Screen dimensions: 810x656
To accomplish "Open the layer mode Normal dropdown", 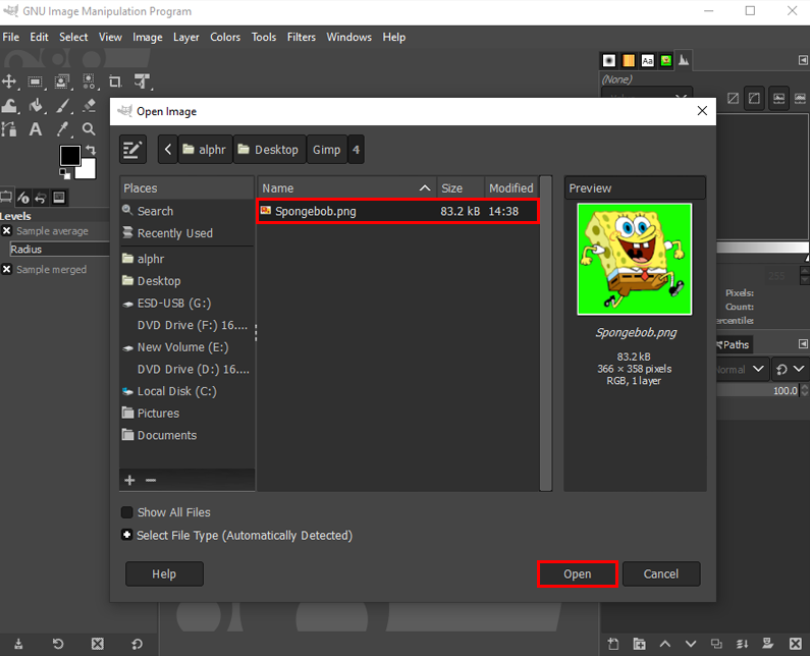I will [x=738, y=369].
